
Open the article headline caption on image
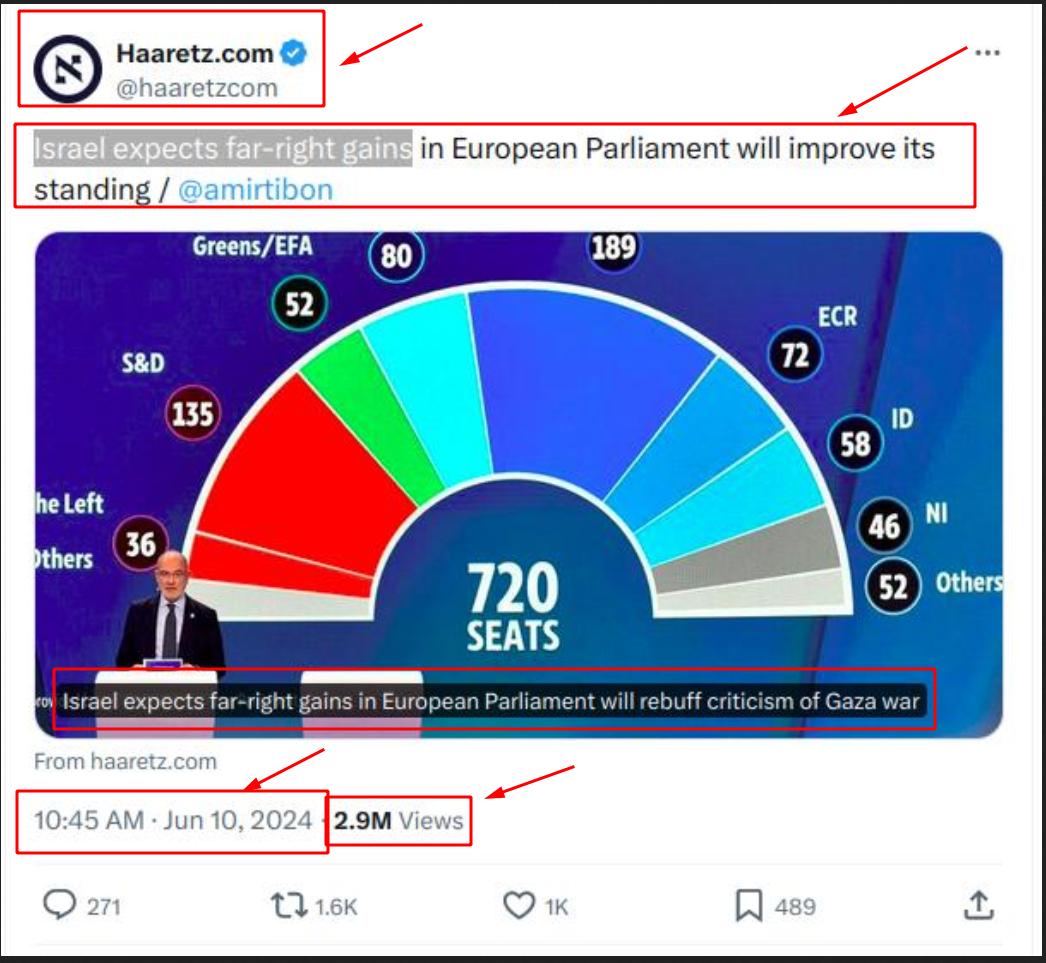490,701
